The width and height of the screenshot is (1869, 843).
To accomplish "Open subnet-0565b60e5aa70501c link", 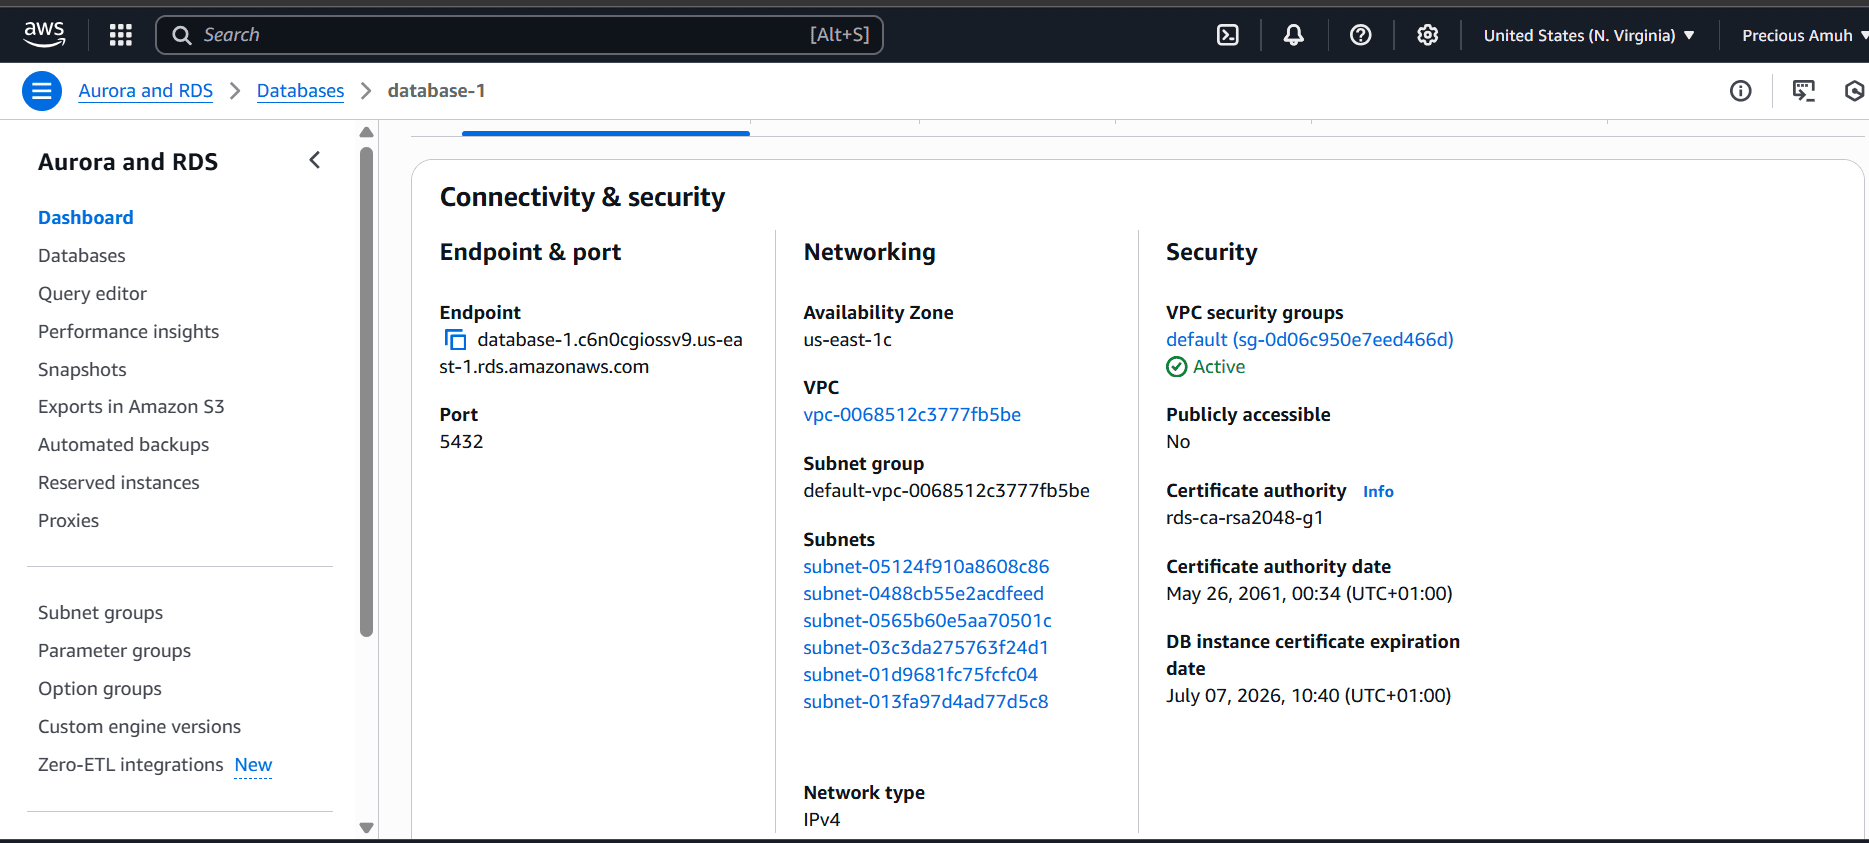I will (927, 621).
